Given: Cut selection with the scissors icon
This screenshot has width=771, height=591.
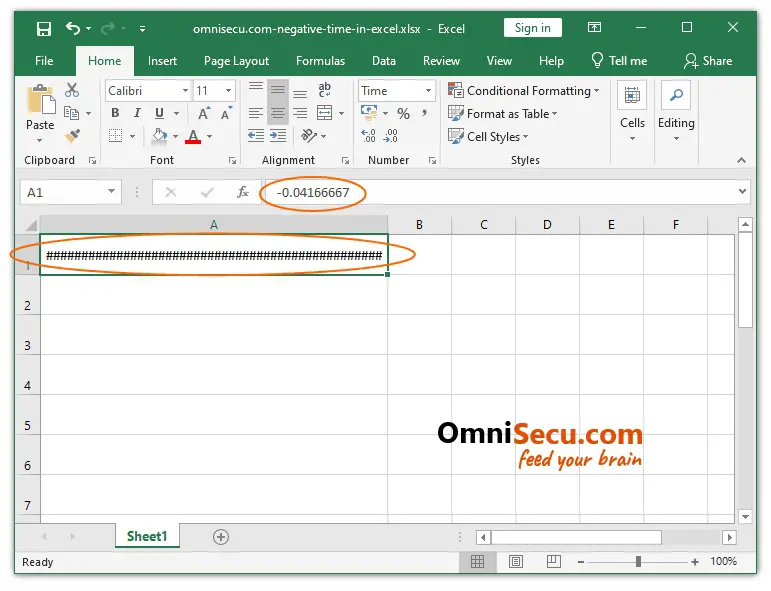Looking at the screenshot, I should [x=72, y=90].
